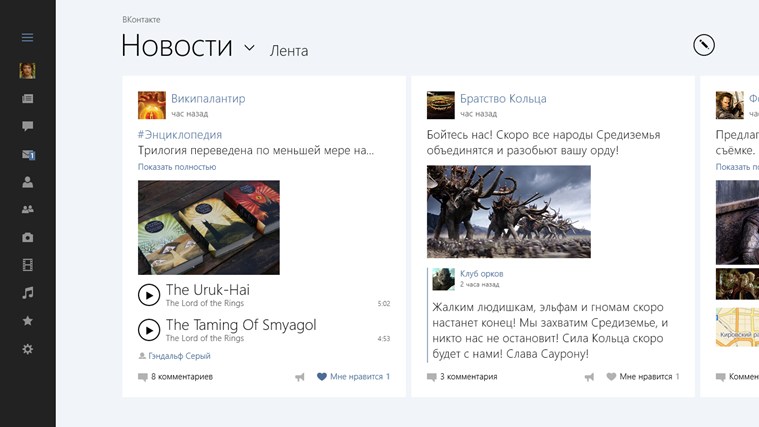Image resolution: width=759 pixels, height=427 pixels.
Task: Click The Taming Of Smyagol song title
Action: 241,324
